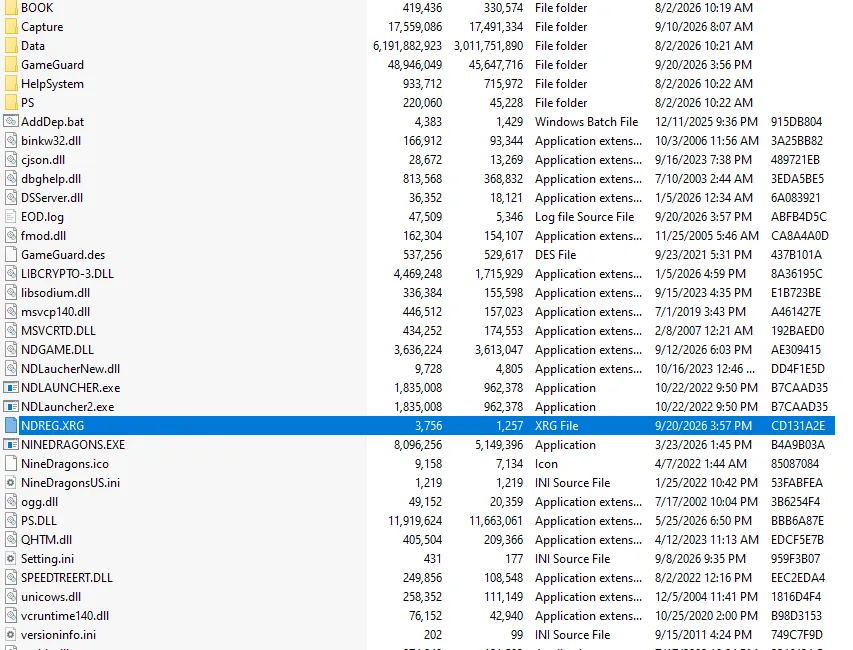Select the unicows.dll file name

[x=51, y=597]
